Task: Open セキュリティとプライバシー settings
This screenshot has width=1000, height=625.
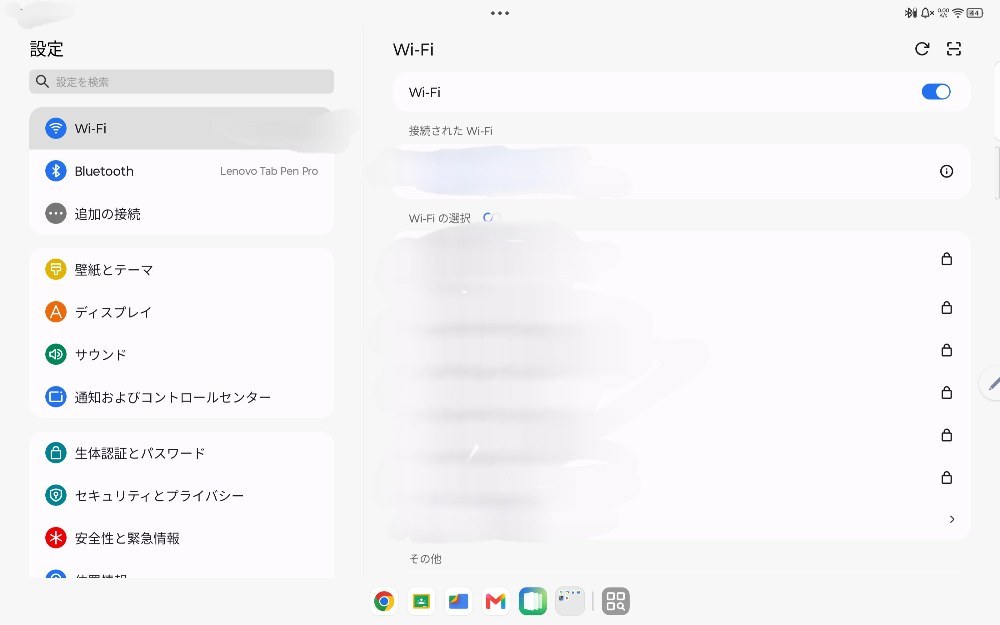Action: [x=181, y=496]
